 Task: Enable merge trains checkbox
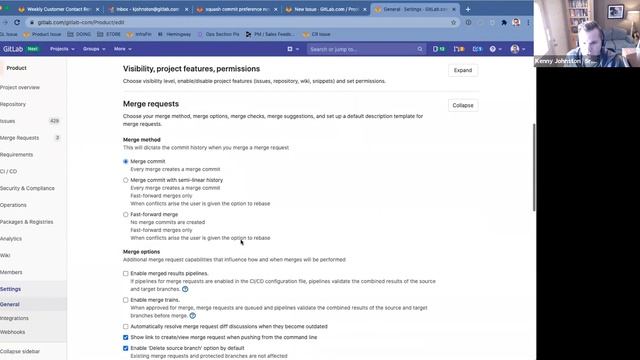(125, 300)
